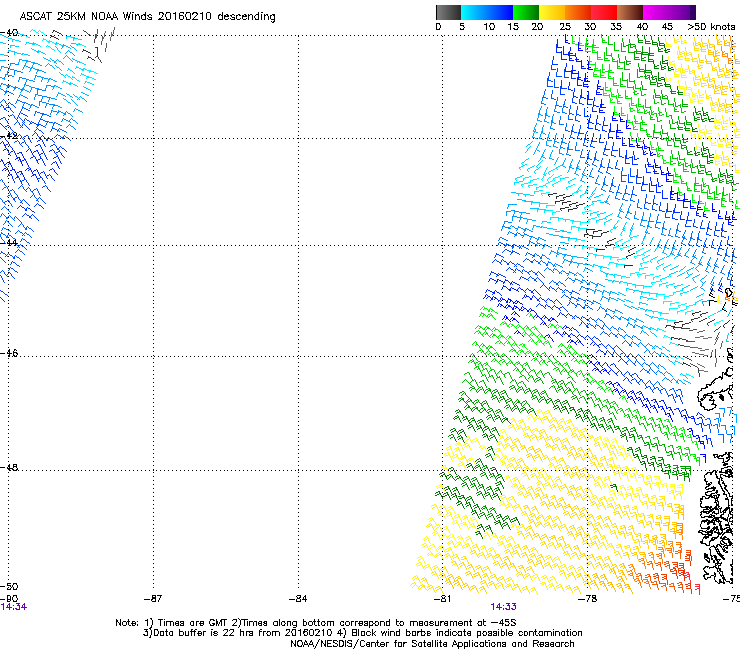Image resolution: width=740 pixels, height=650 pixels.
Task: Click the red 30-35 knots legend segment
Action: [604, 12]
